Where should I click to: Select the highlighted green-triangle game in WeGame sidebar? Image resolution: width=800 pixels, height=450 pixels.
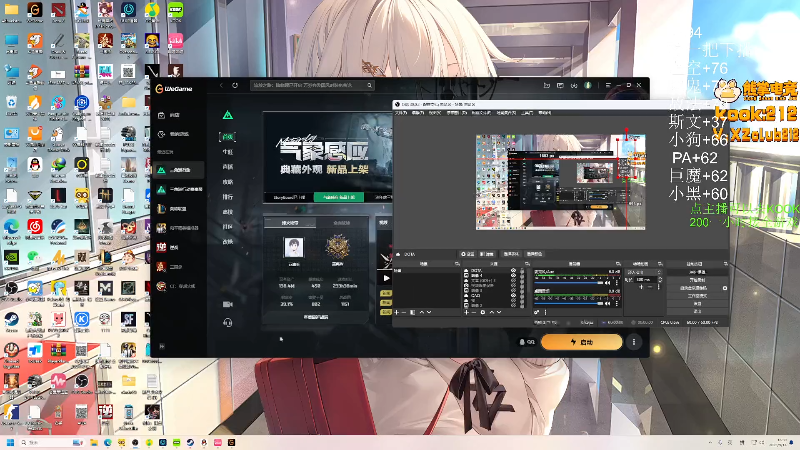coord(178,170)
